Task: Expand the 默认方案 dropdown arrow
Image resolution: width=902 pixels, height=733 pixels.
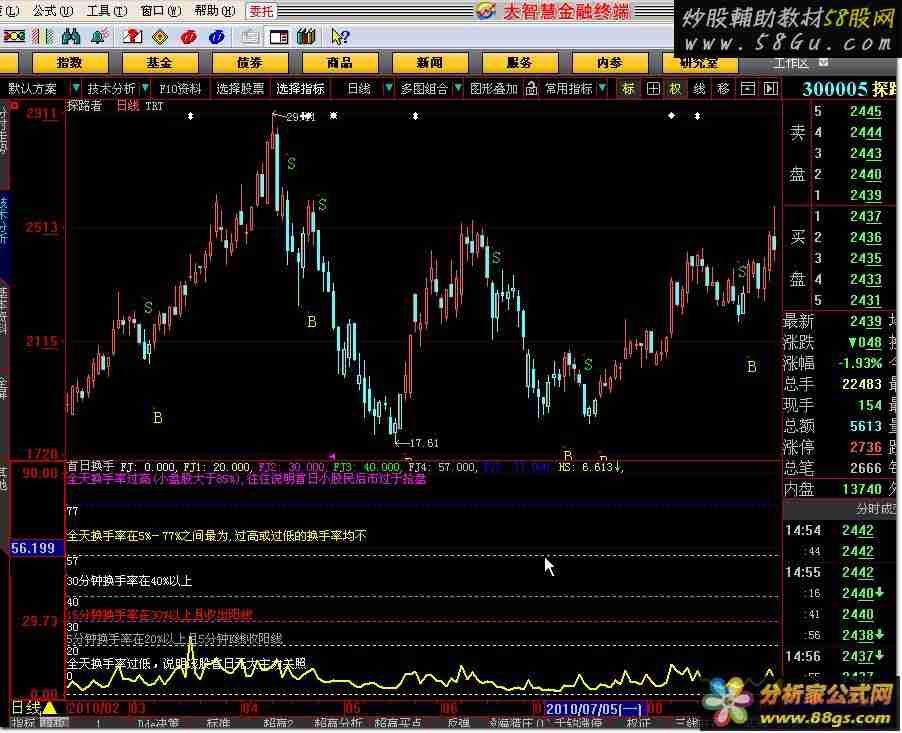Action: tap(75, 89)
